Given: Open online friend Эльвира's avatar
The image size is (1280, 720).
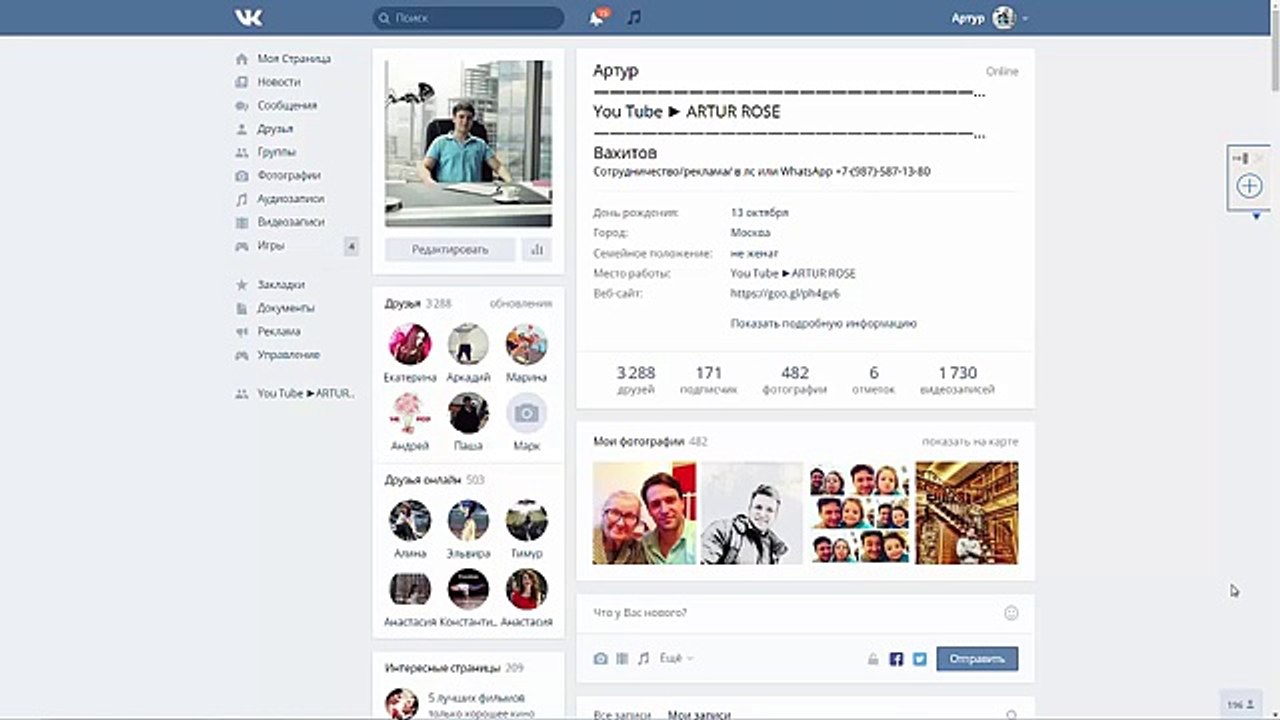Looking at the screenshot, I should tap(468, 521).
